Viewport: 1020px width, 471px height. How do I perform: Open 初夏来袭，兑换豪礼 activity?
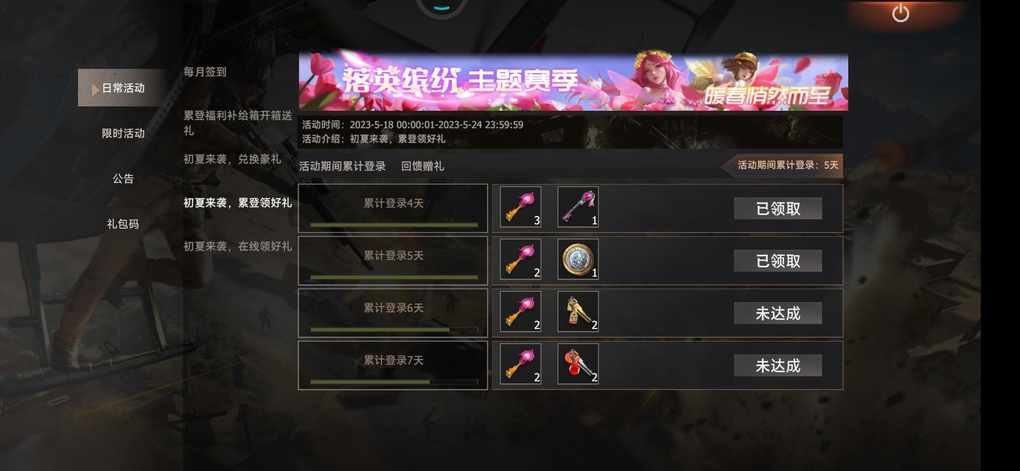pyautogui.click(x=232, y=159)
